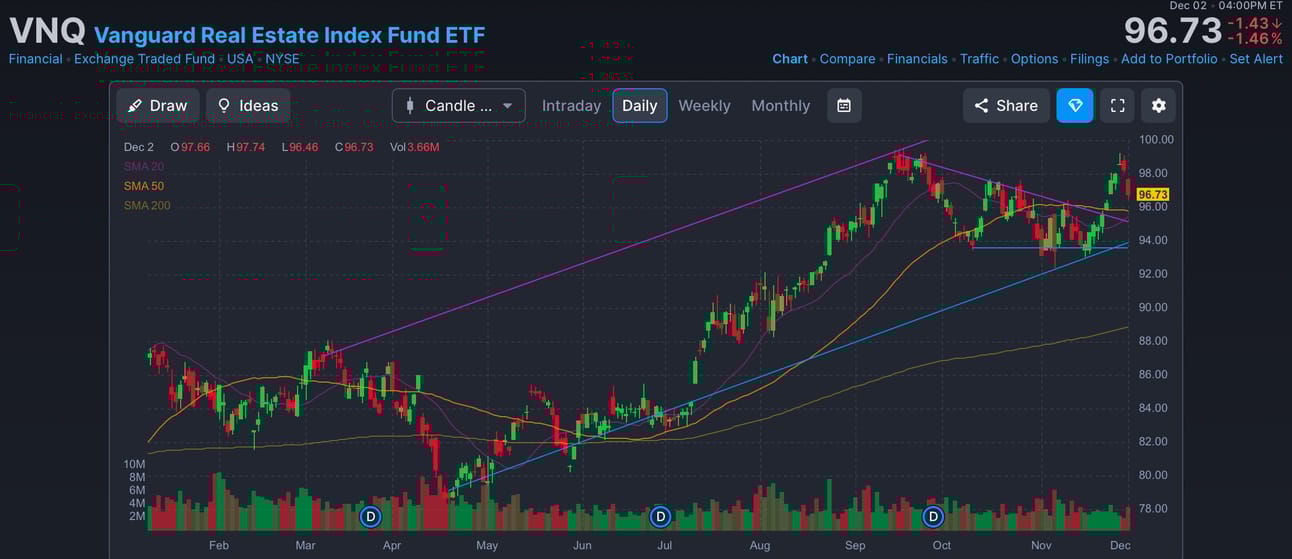Viewport: 1292px width, 559px height.
Task: Click the SMA 50 indicator label
Action: tap(144, 186)
